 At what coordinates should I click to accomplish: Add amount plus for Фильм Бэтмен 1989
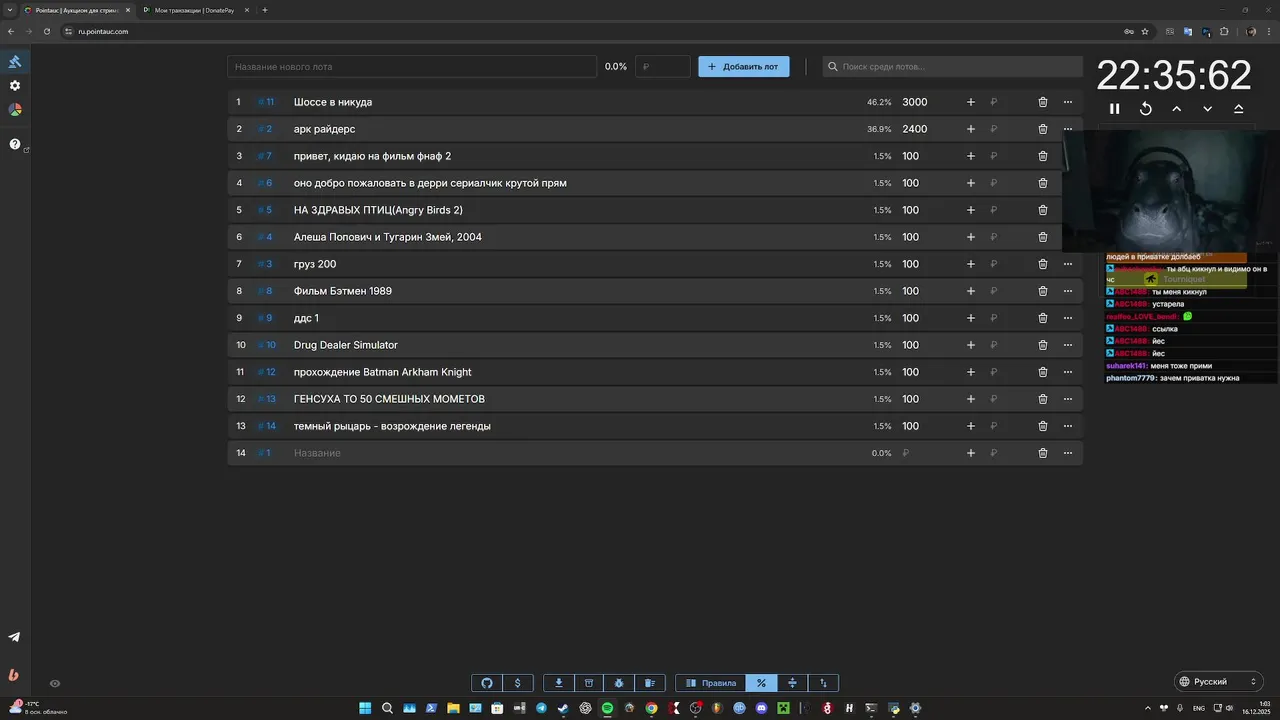pos(970,291)
